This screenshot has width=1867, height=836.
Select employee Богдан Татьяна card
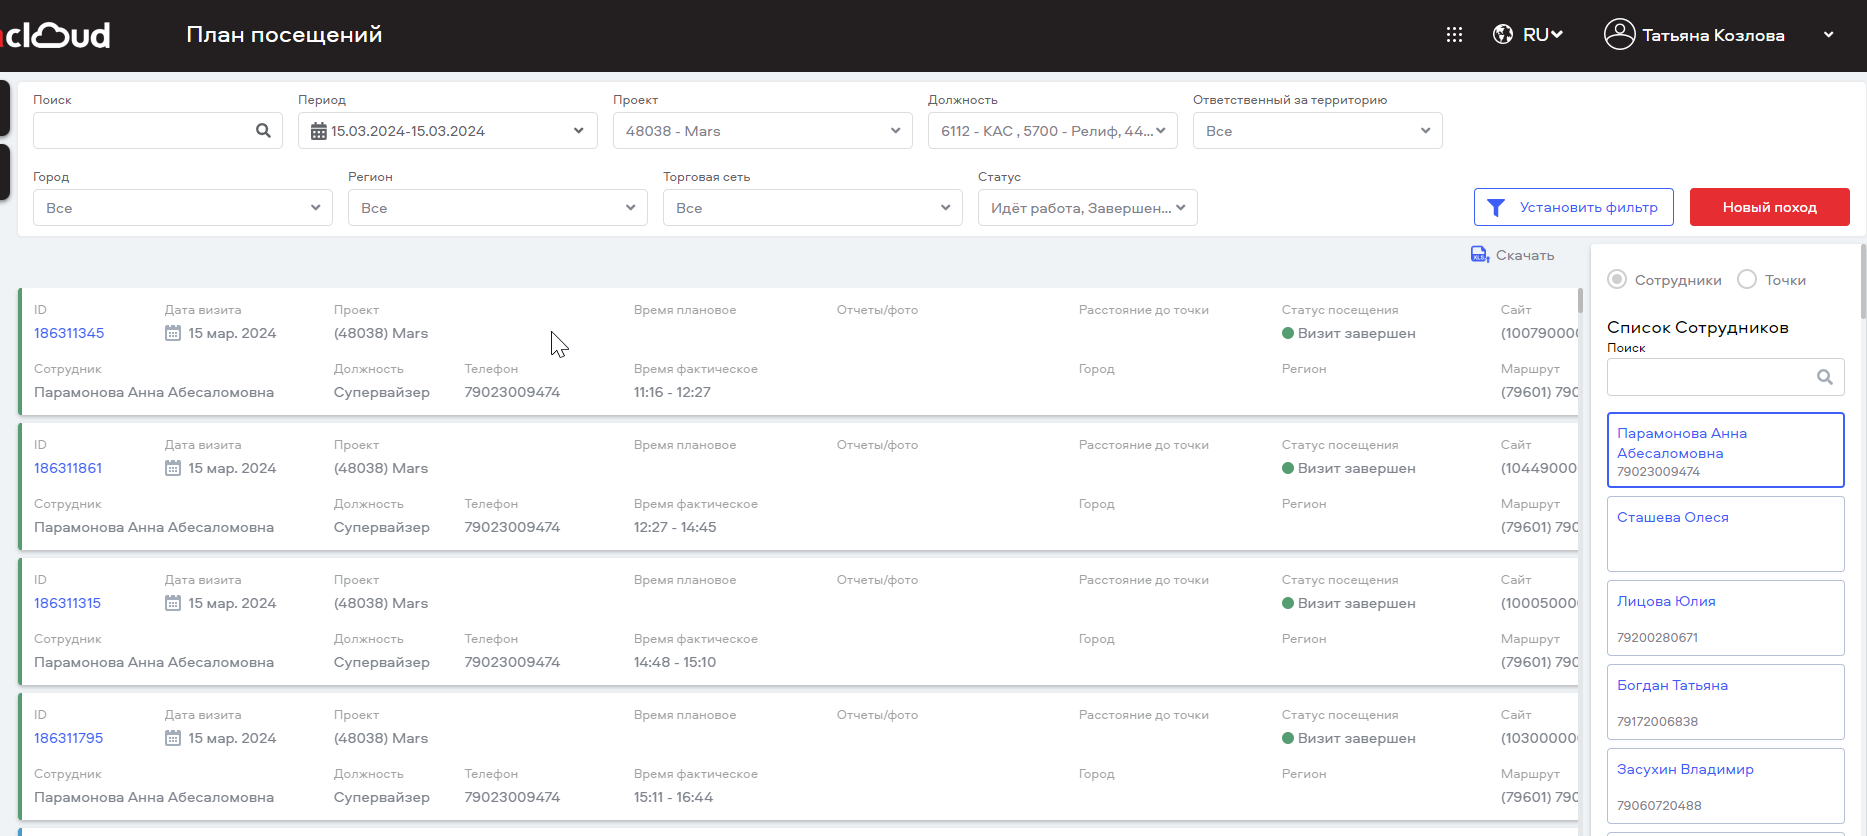1726,702
